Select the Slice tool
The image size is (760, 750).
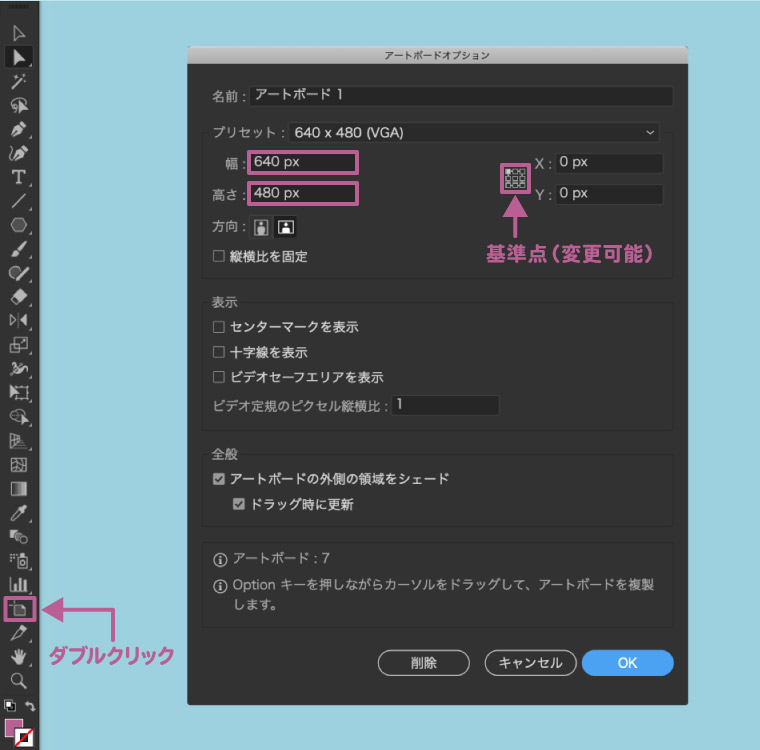[x=18, y=633]
